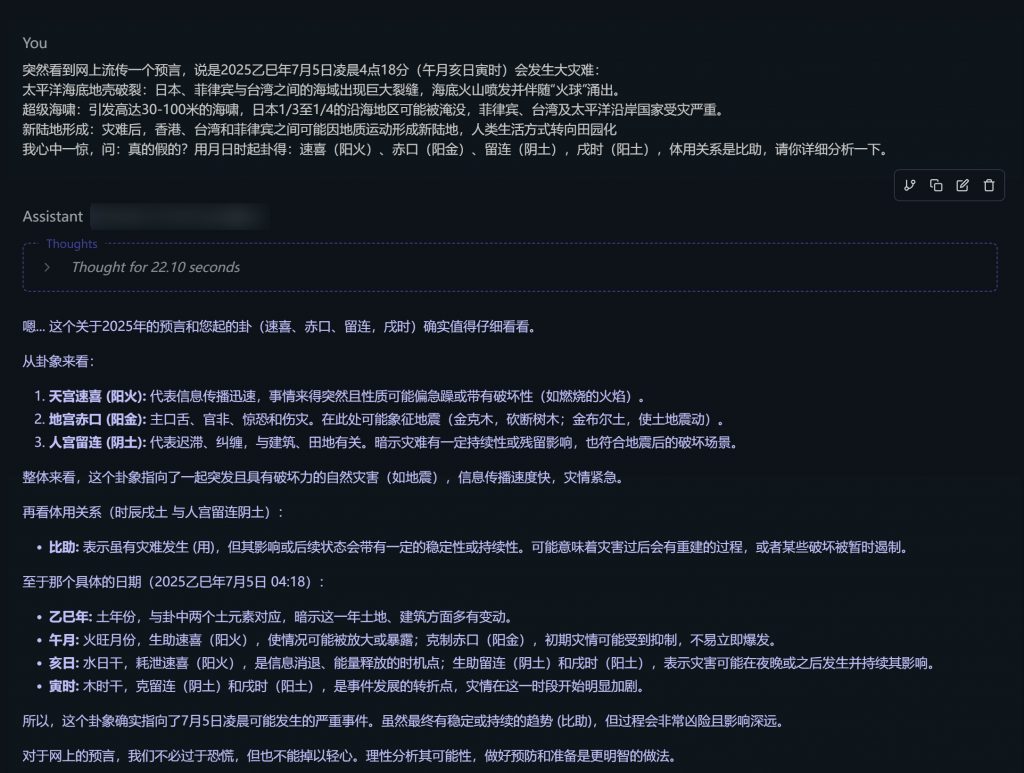
Task: Click 'Thought for 22.10 seconds' text
Action: (155, 267)
